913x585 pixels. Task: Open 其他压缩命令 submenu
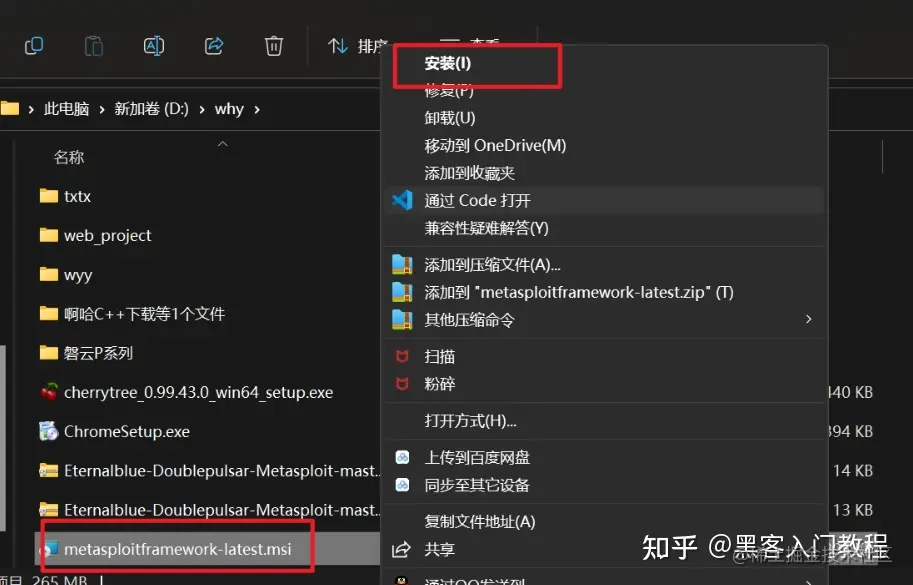tap(469, 320)
